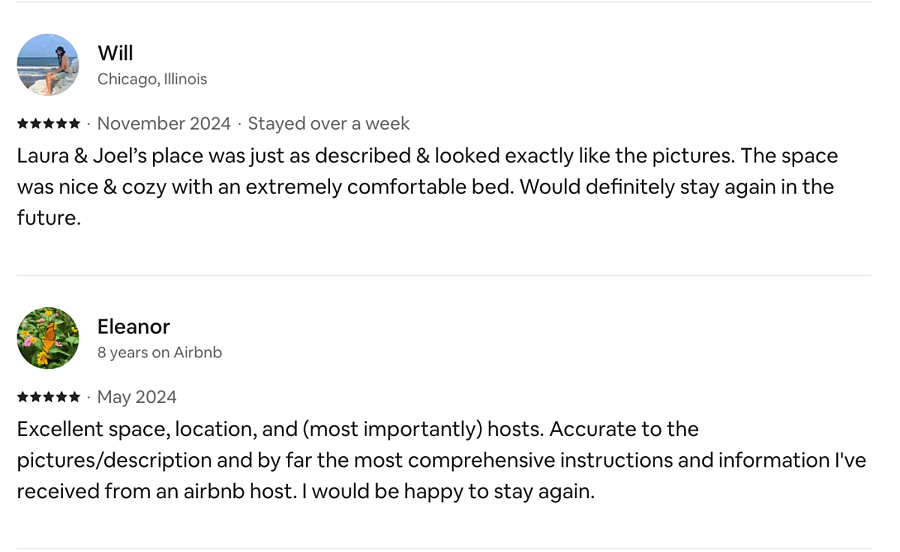Click the first star in Eleanor's rating
The width and height of the screenshot is (900, 552).
coord(23,397)
